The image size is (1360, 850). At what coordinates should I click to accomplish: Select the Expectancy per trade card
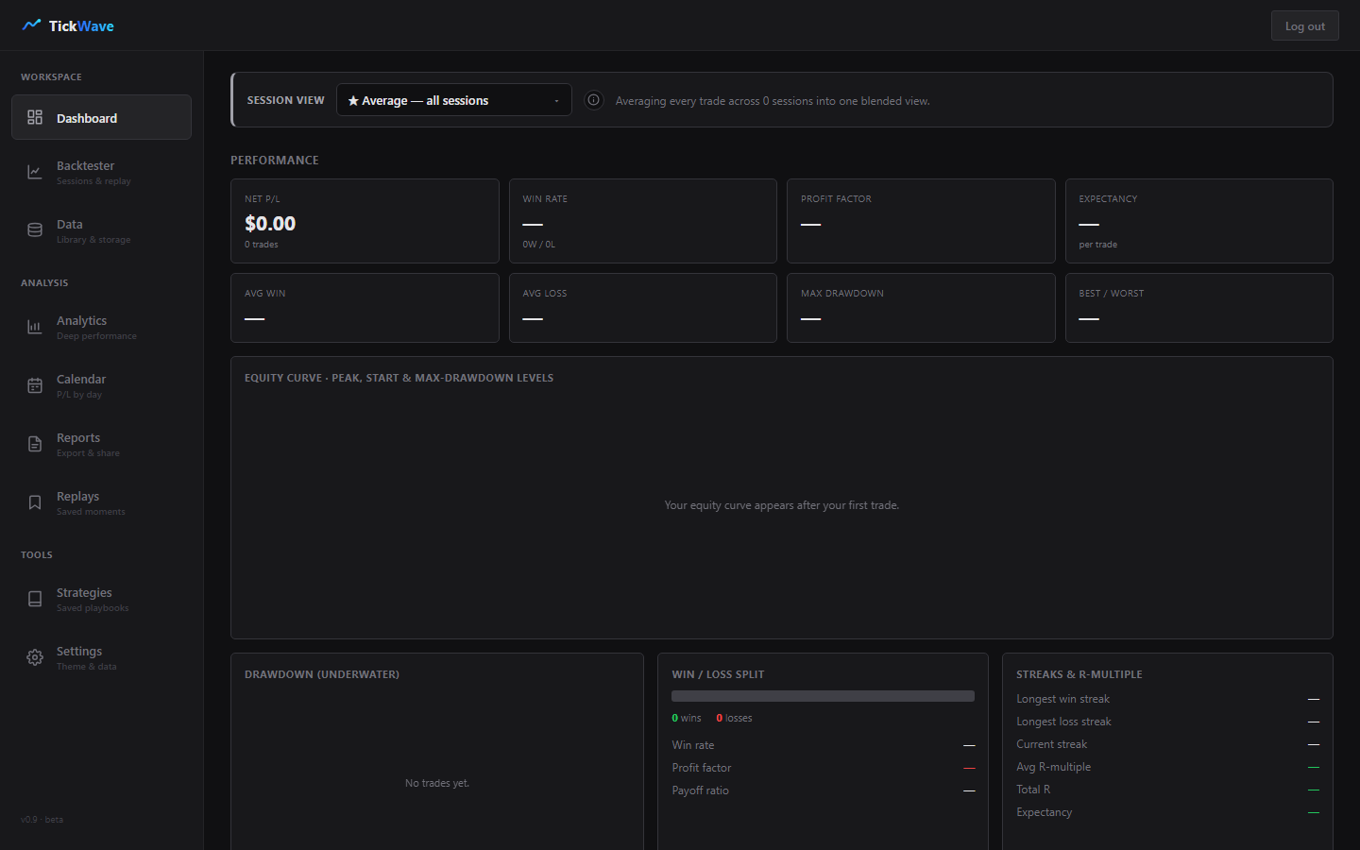pos(1199,221)
